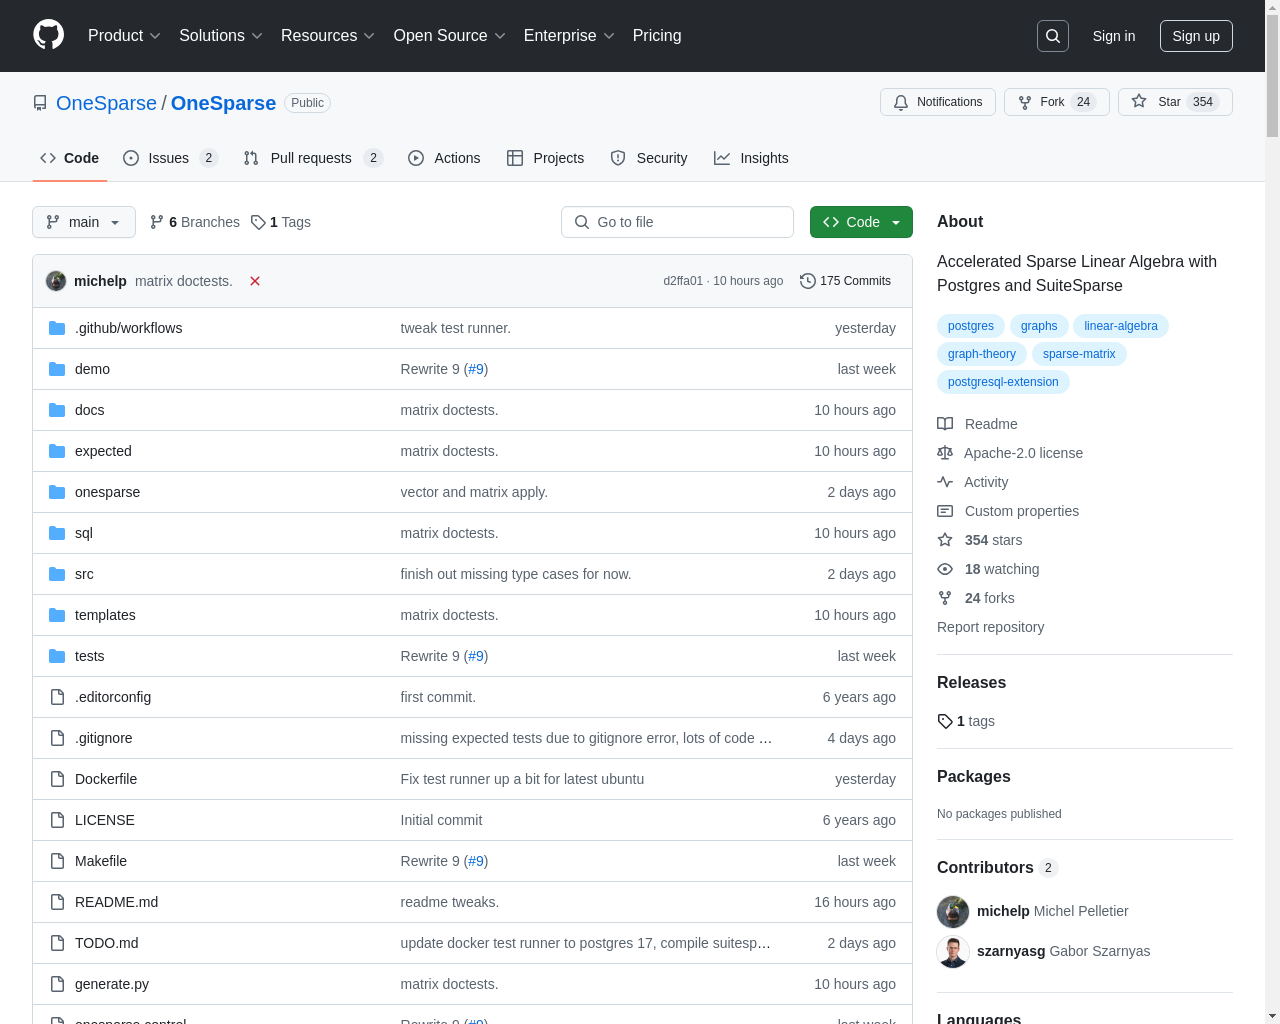Expand the Open Source menu
The image size is (1280, 1024).
450,36
